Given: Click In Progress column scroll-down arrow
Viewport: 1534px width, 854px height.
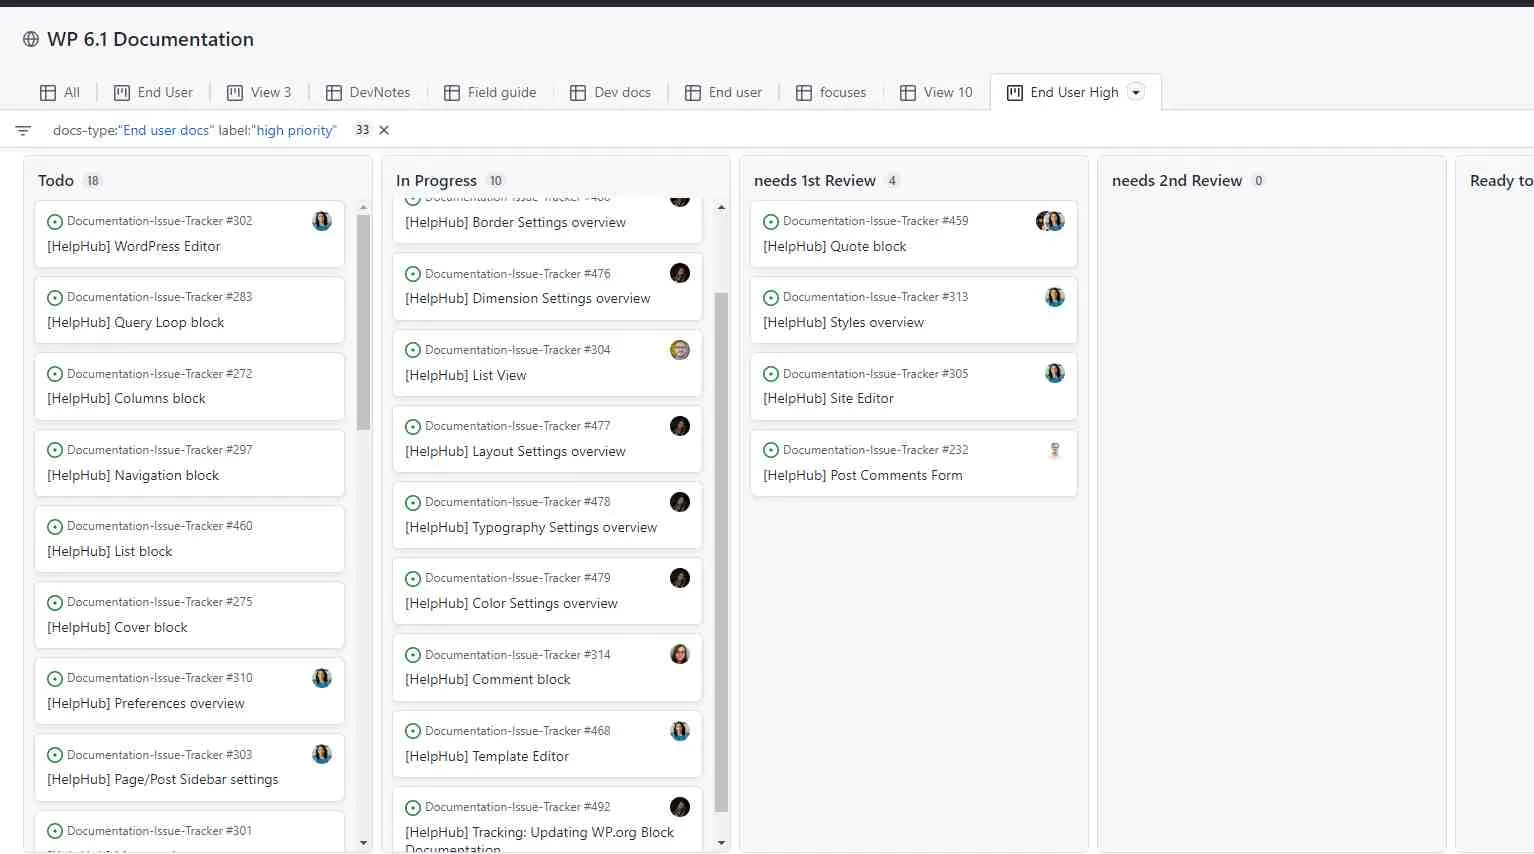Looking at the screenshot, I should point(721,843).
